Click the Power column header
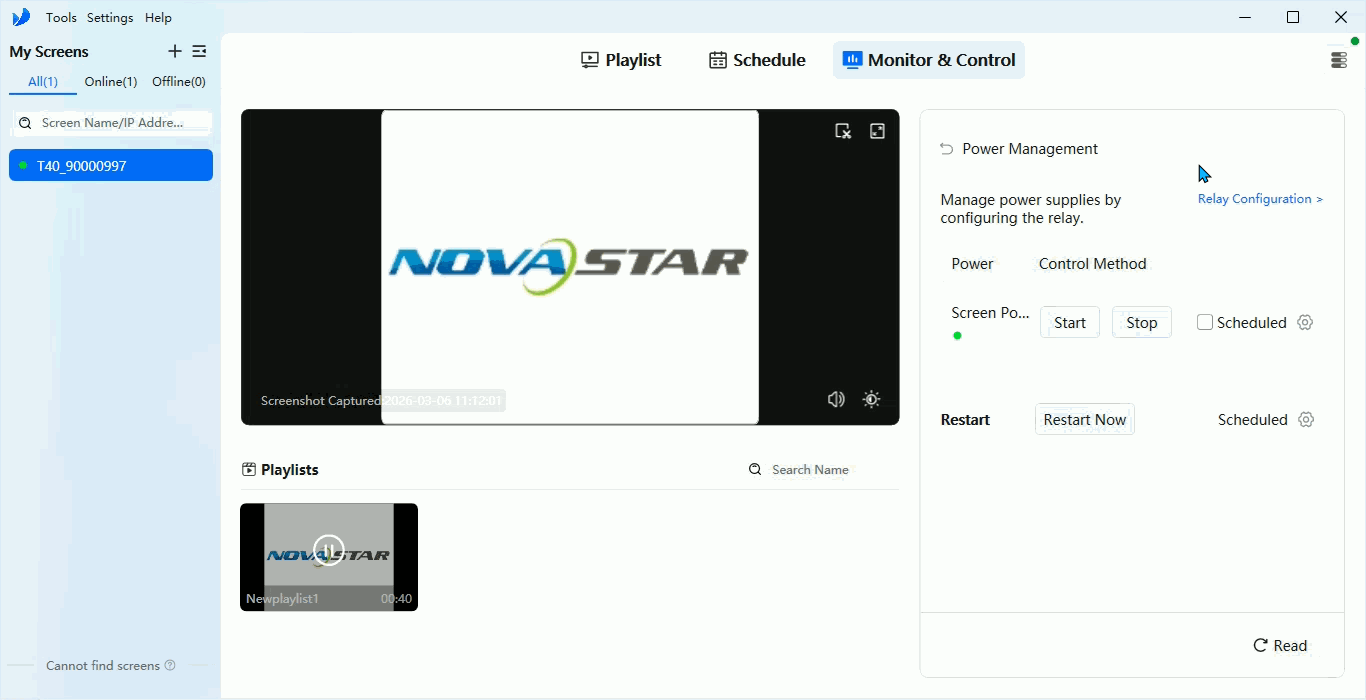1366x700 pixels. click(972, 264)
